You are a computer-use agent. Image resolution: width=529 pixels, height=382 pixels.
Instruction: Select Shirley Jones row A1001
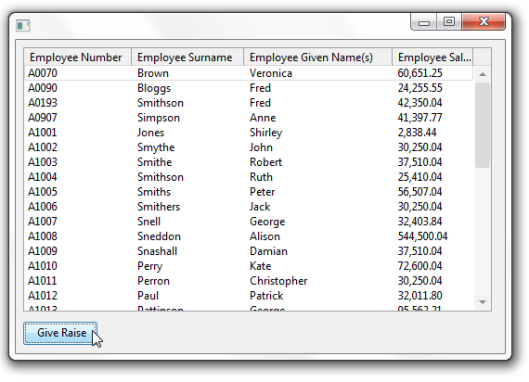[248, 133]
